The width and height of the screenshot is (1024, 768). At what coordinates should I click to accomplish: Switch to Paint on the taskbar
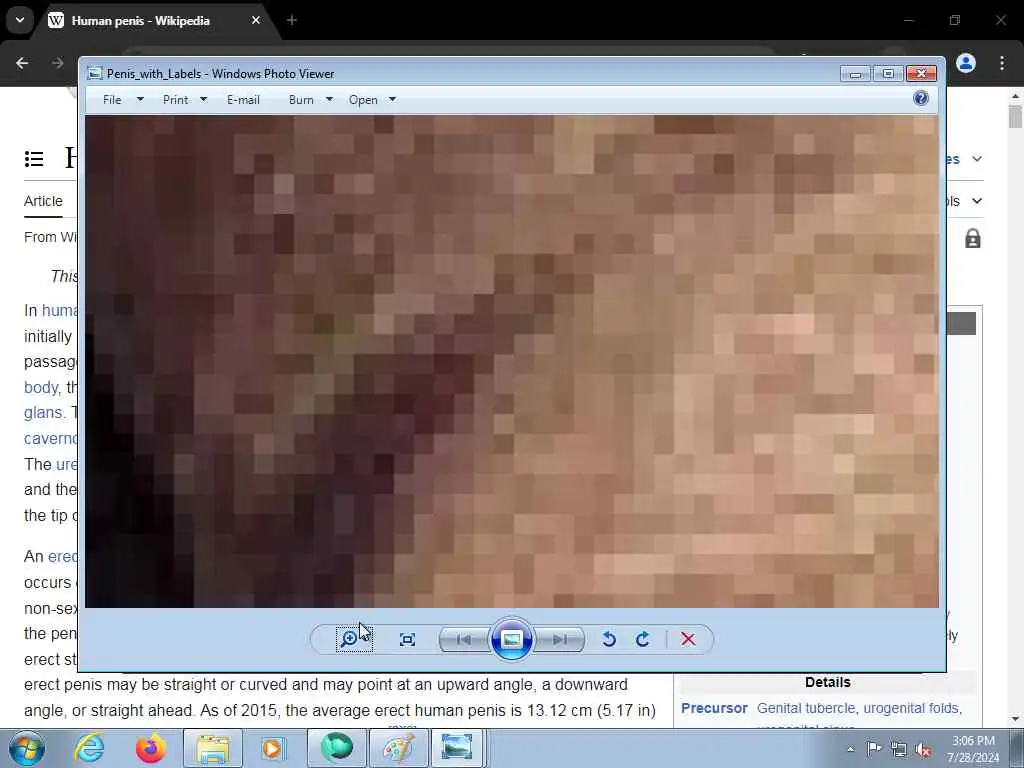398,748
